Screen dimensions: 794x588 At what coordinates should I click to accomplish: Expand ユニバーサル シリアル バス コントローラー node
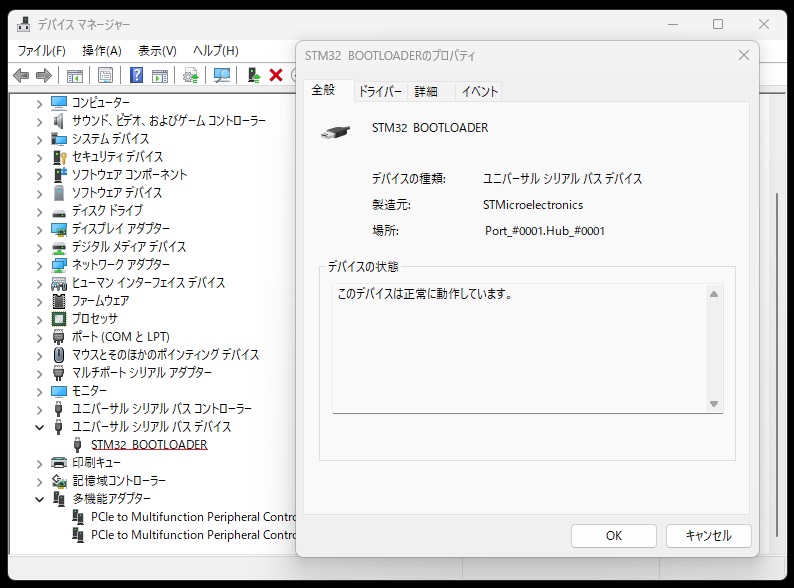(39, 410)
